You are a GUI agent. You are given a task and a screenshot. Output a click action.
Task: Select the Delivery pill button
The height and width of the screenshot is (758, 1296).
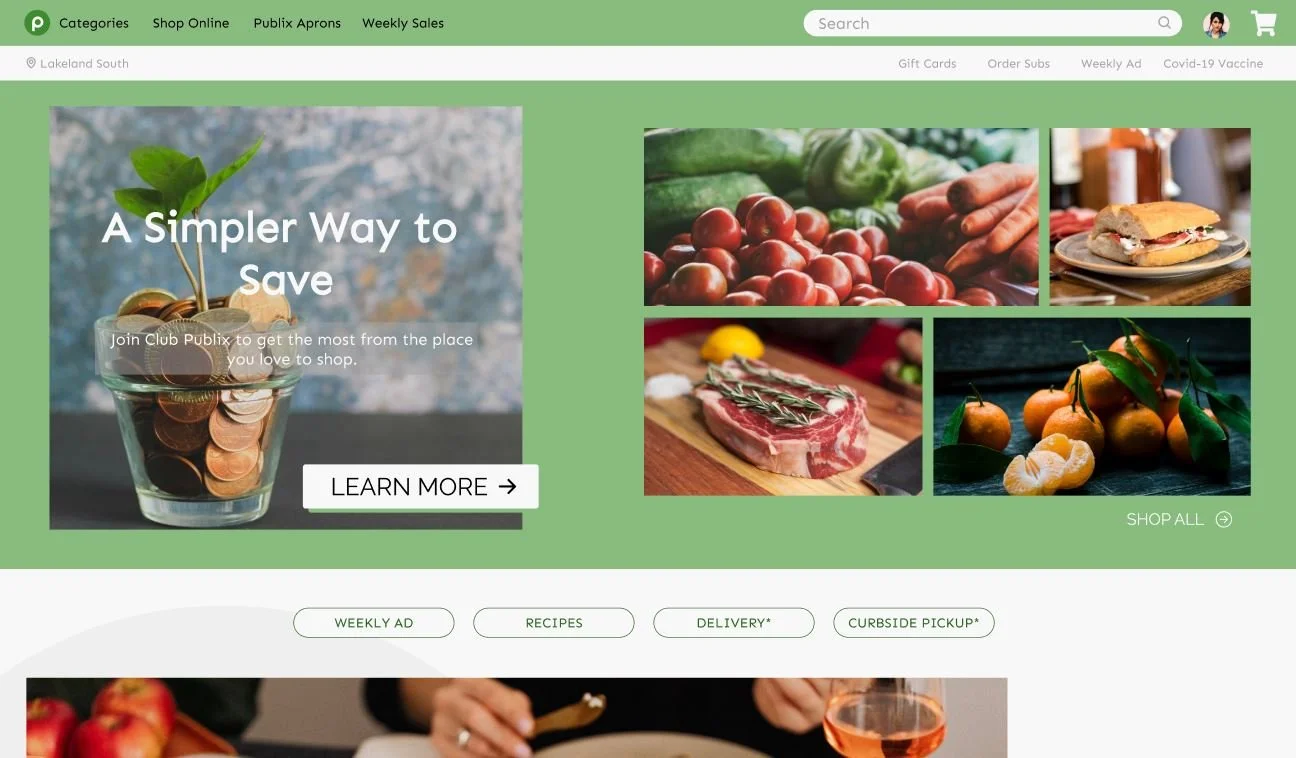click(x=734, y=622)
